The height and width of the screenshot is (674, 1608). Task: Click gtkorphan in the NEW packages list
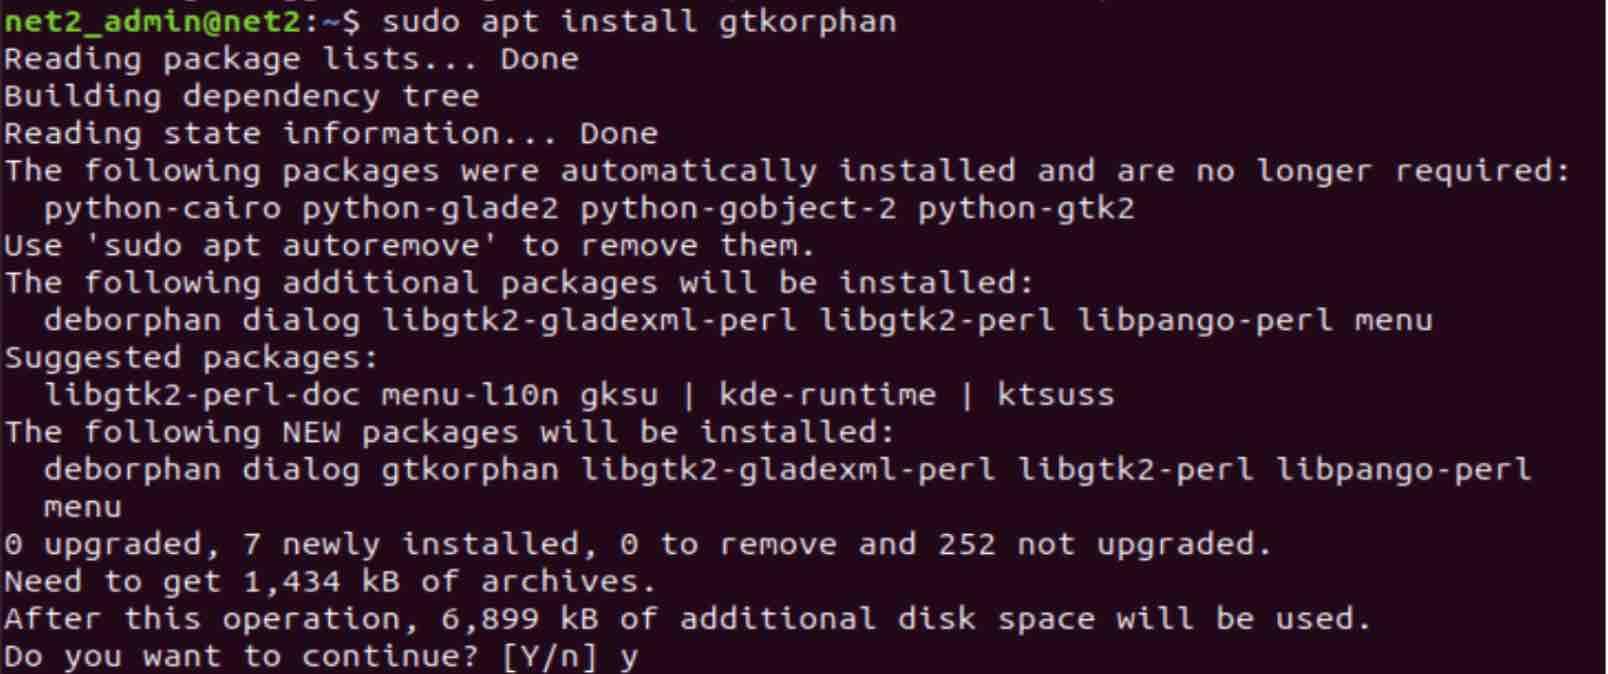pyautogui.click(x=470, y=470)
